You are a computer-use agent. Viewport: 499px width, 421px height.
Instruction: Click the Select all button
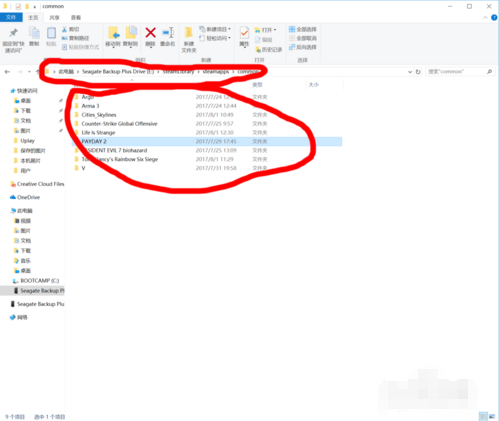pos(303,29)
